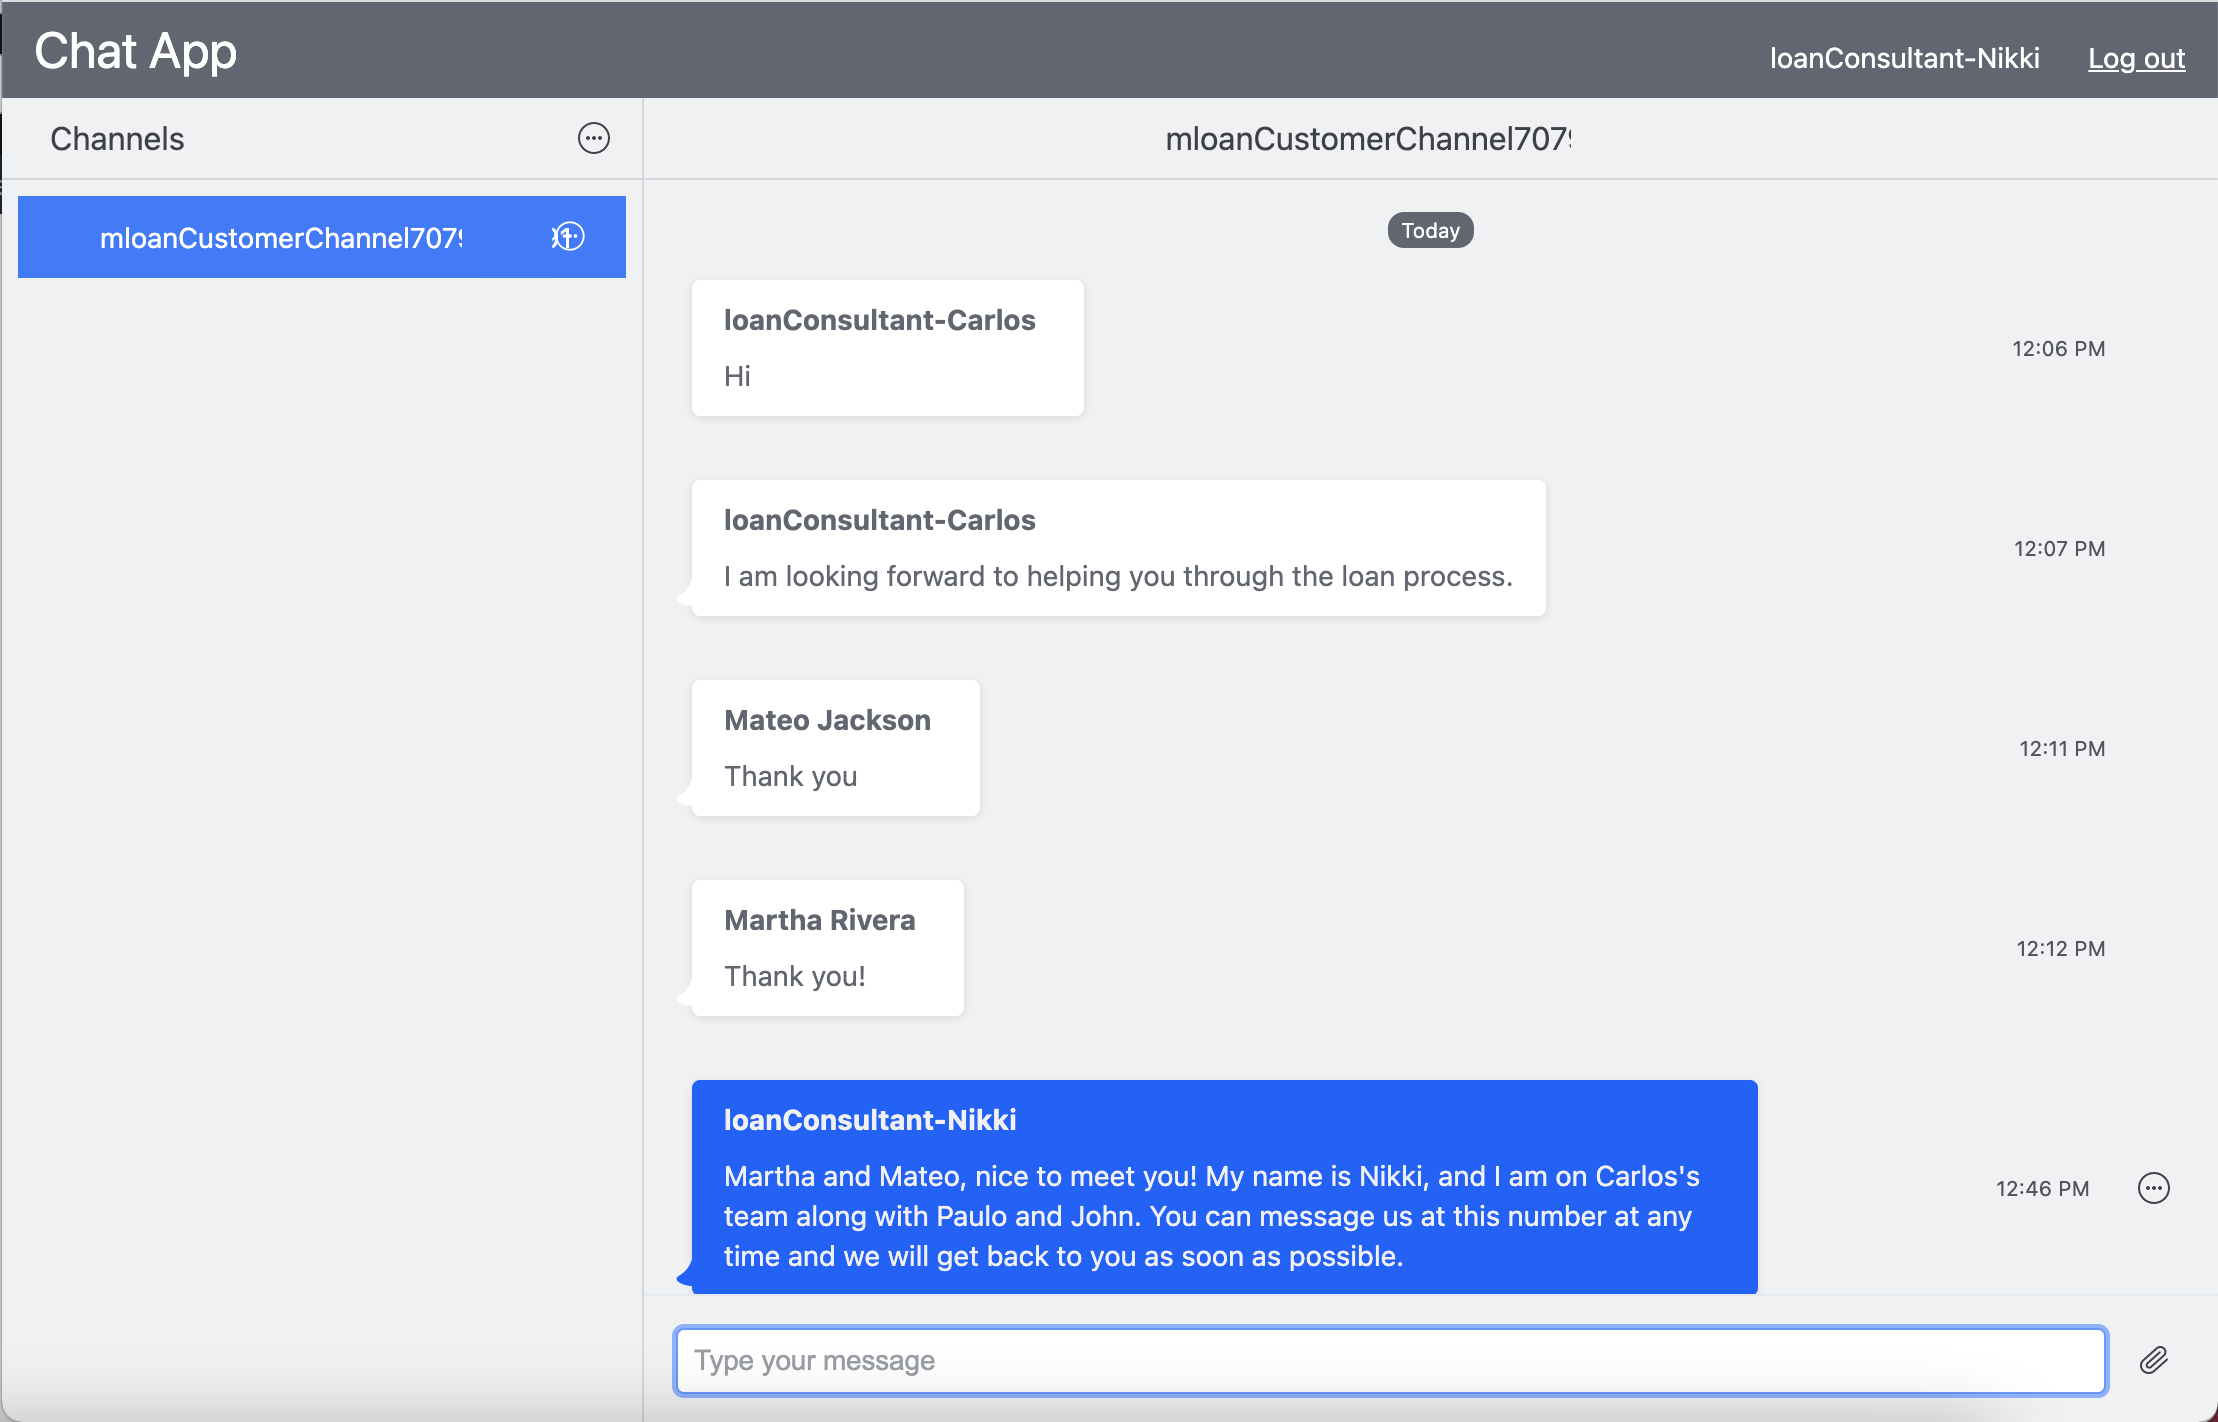Select mloanCustomerChannel707 in channel list
The width and height of the screenshot is (2218, 1422).
(281, 238)
